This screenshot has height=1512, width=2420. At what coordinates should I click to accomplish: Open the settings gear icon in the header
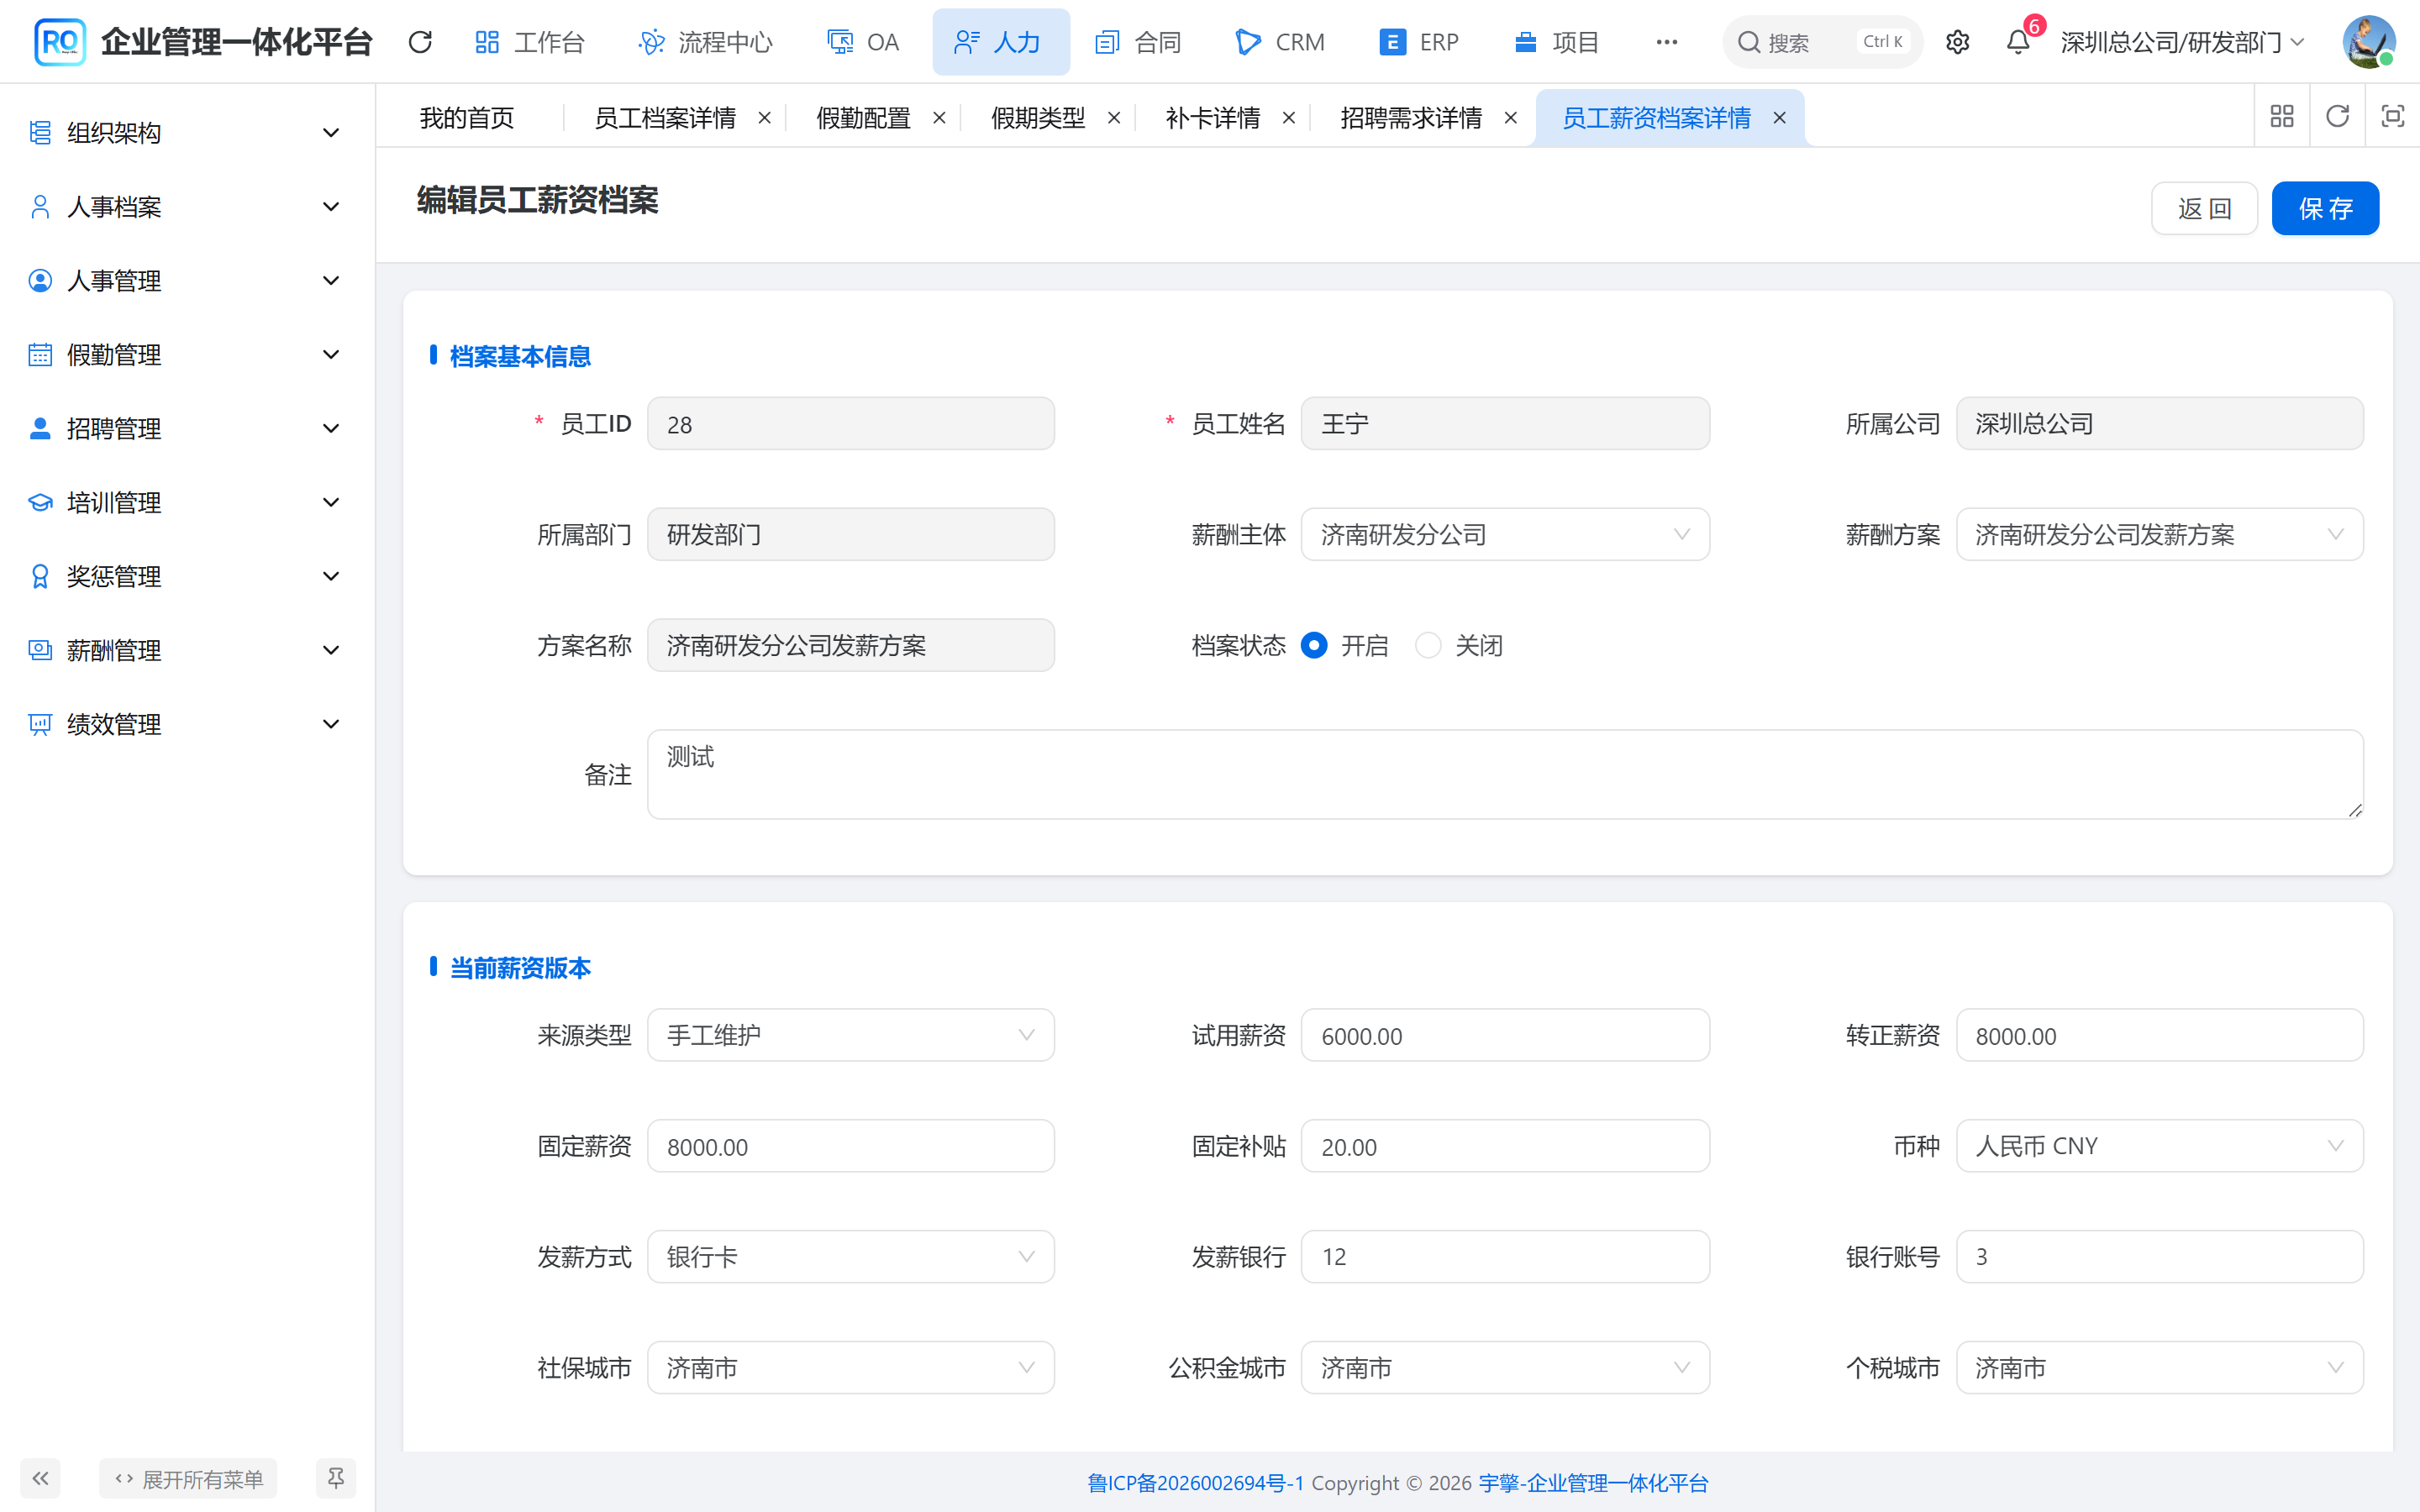coord(1957,42)
